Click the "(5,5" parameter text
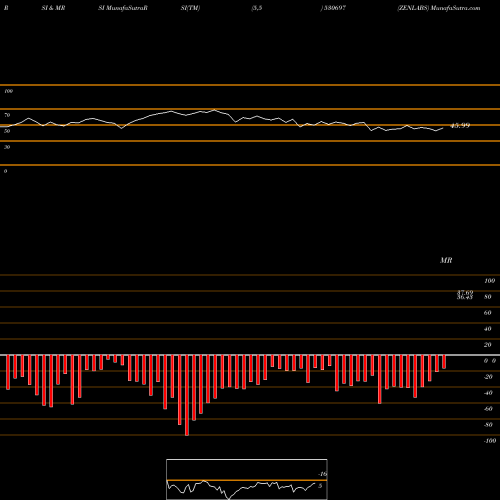 tap(257, 8)
